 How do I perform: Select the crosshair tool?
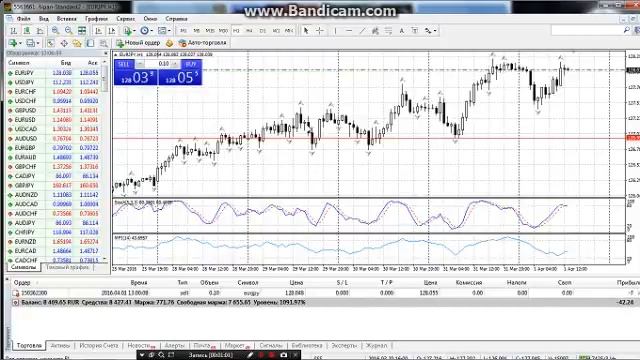(320, 31)
